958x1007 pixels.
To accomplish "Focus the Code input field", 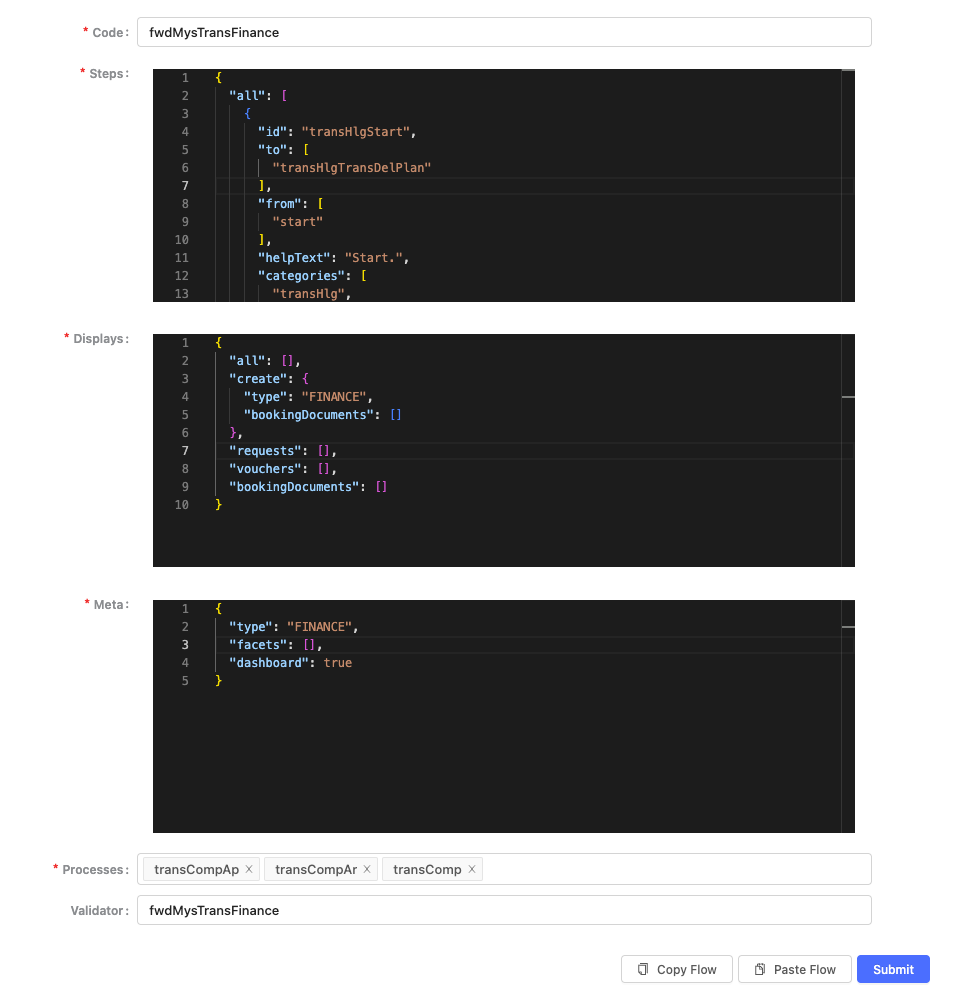I will tap(504, 32).
